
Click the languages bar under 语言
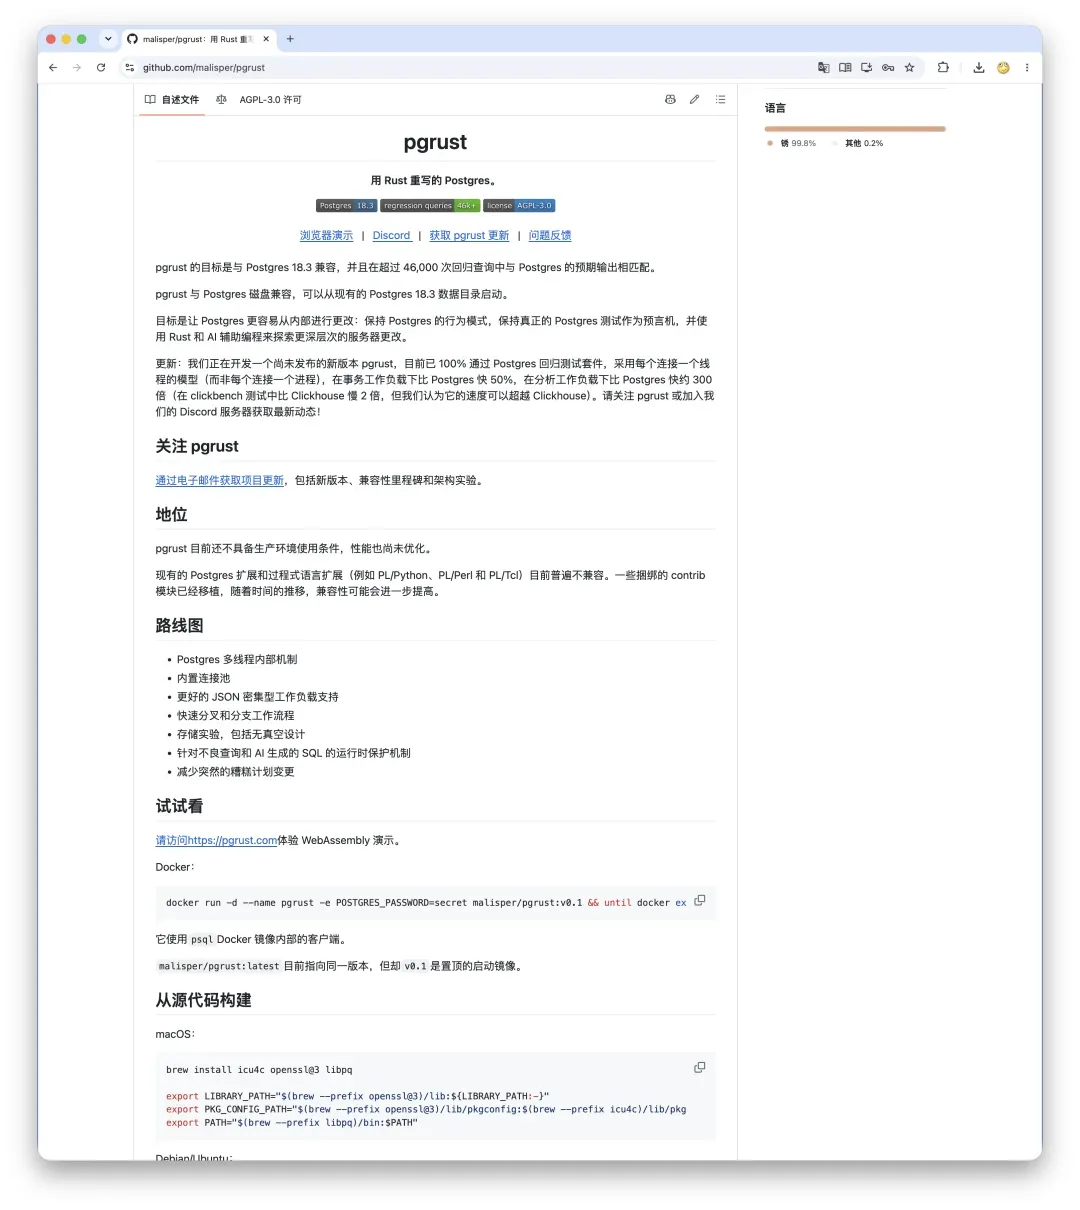click(x=855, y=129)
